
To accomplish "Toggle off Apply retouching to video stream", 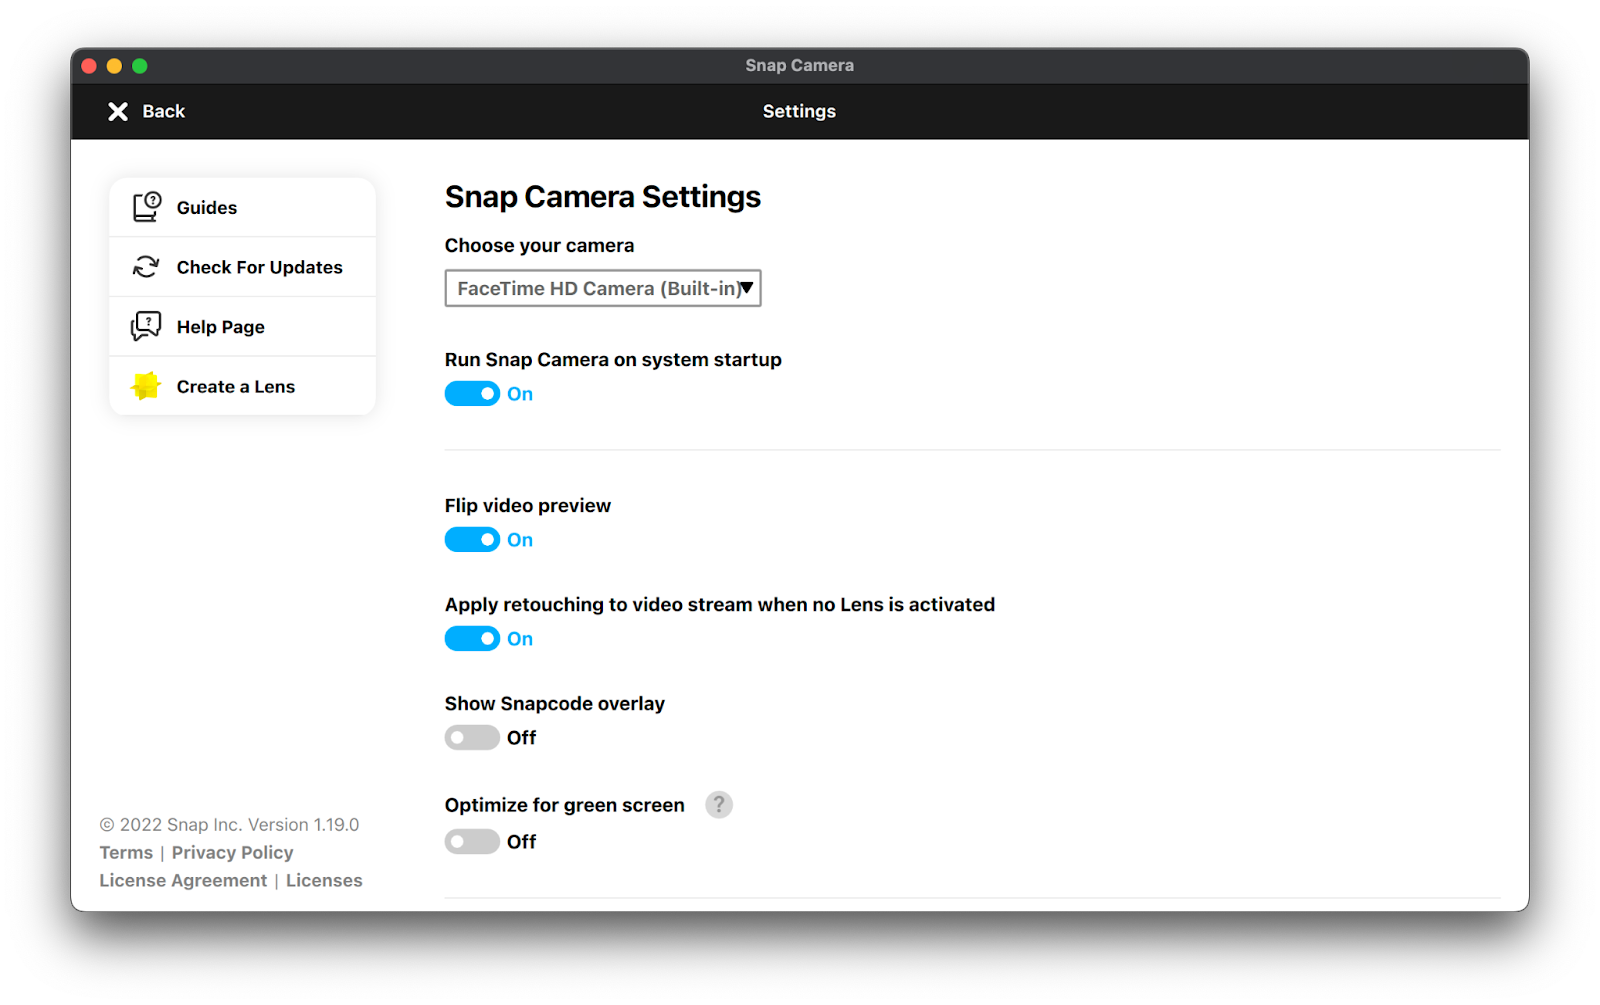I will click(x=472, y=639).
